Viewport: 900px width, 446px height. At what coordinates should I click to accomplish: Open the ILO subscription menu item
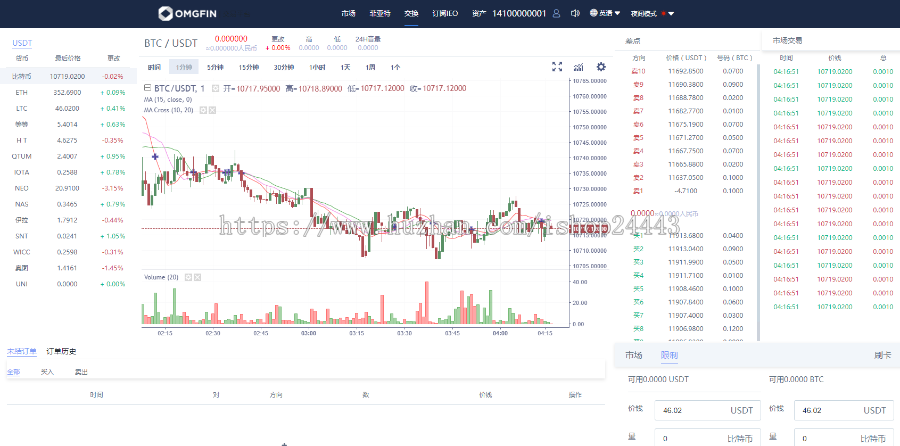[x=445, y=13]
